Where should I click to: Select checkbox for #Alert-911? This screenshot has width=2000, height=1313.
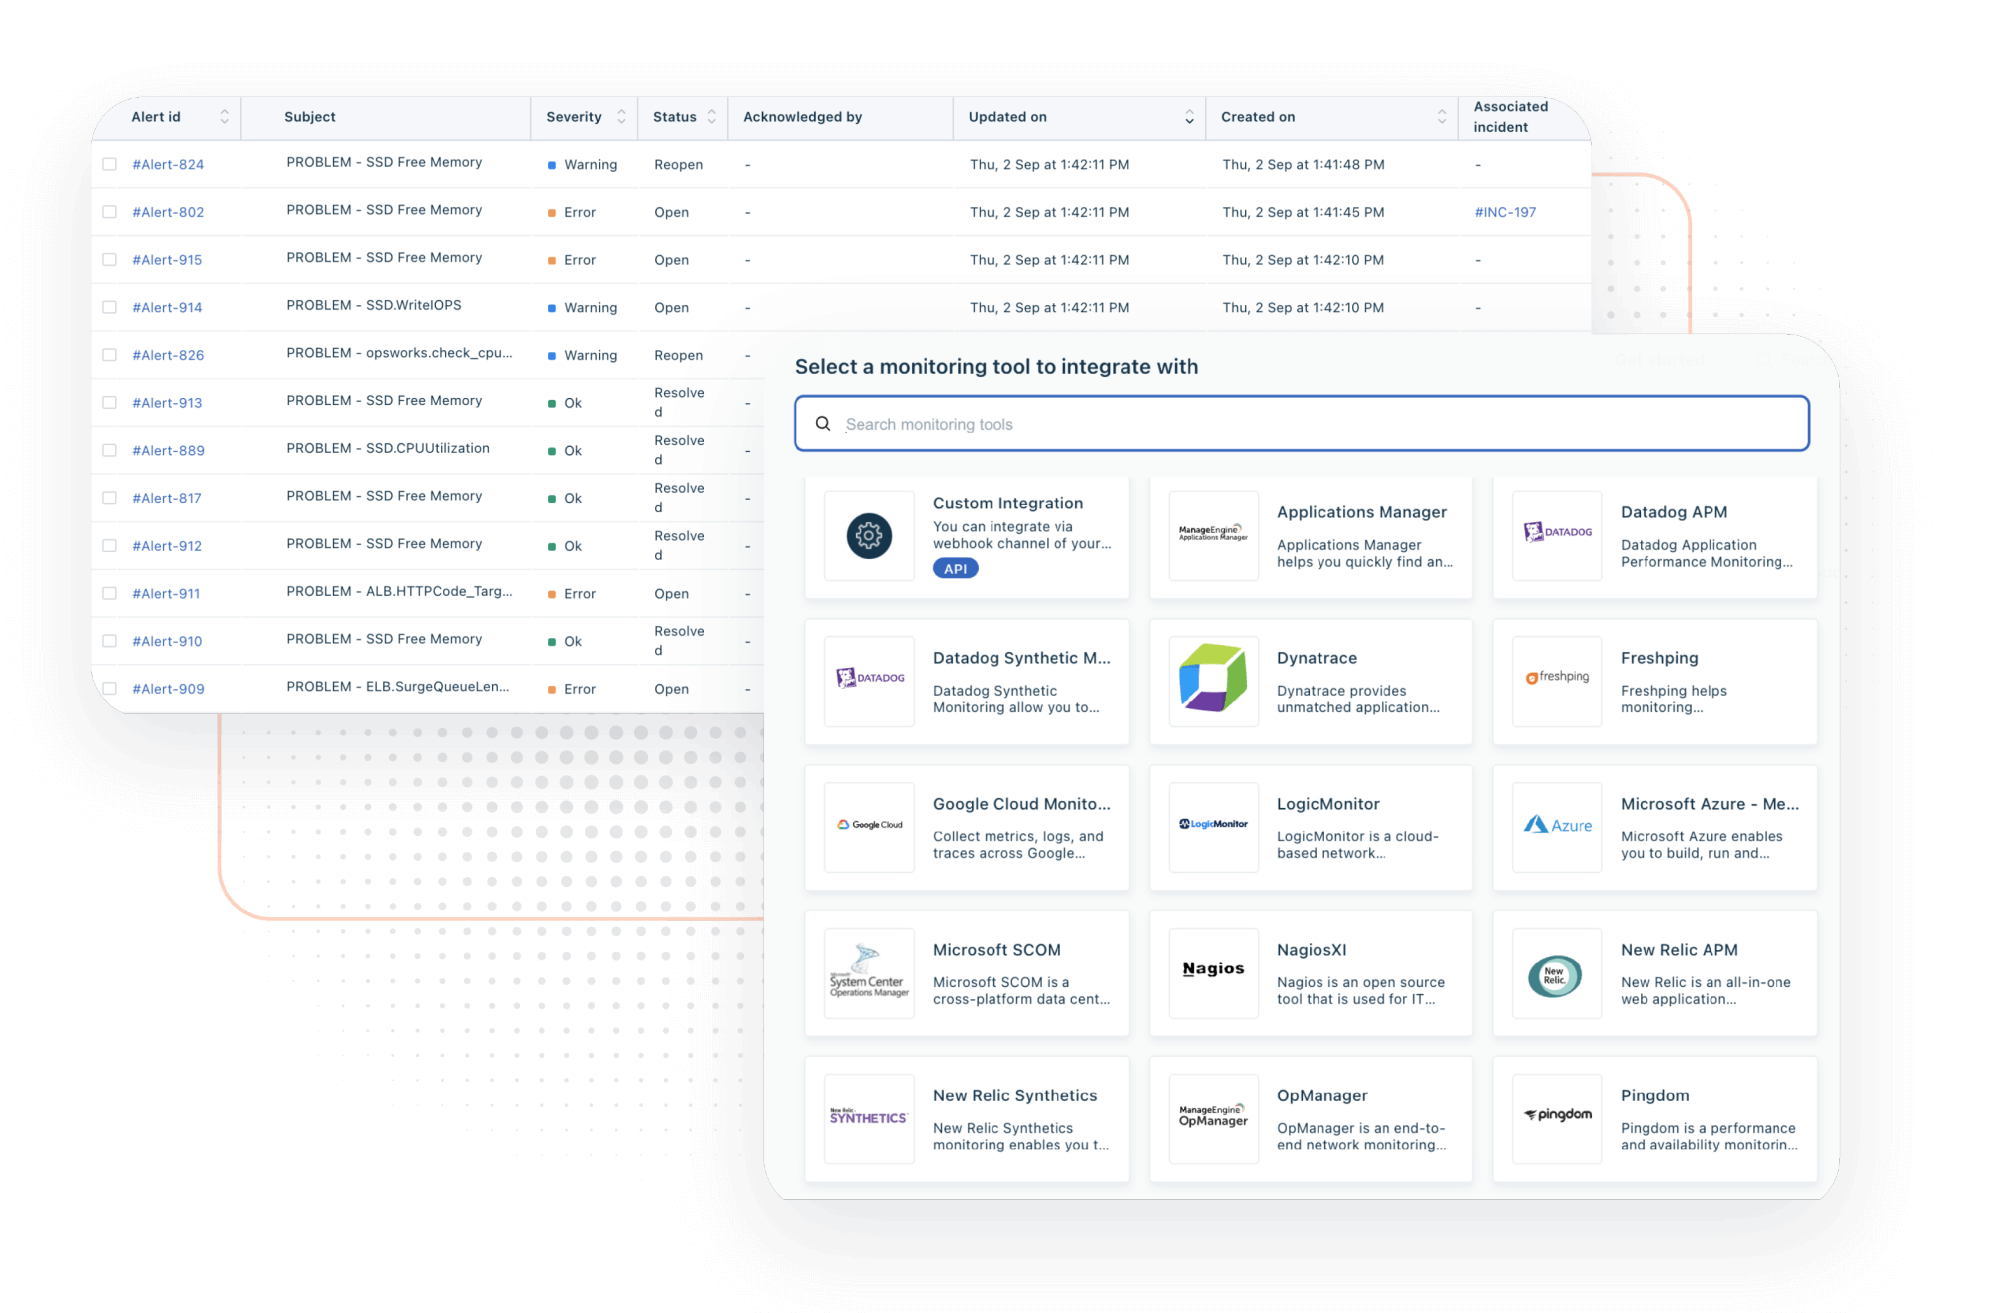(x=110, y=594)
